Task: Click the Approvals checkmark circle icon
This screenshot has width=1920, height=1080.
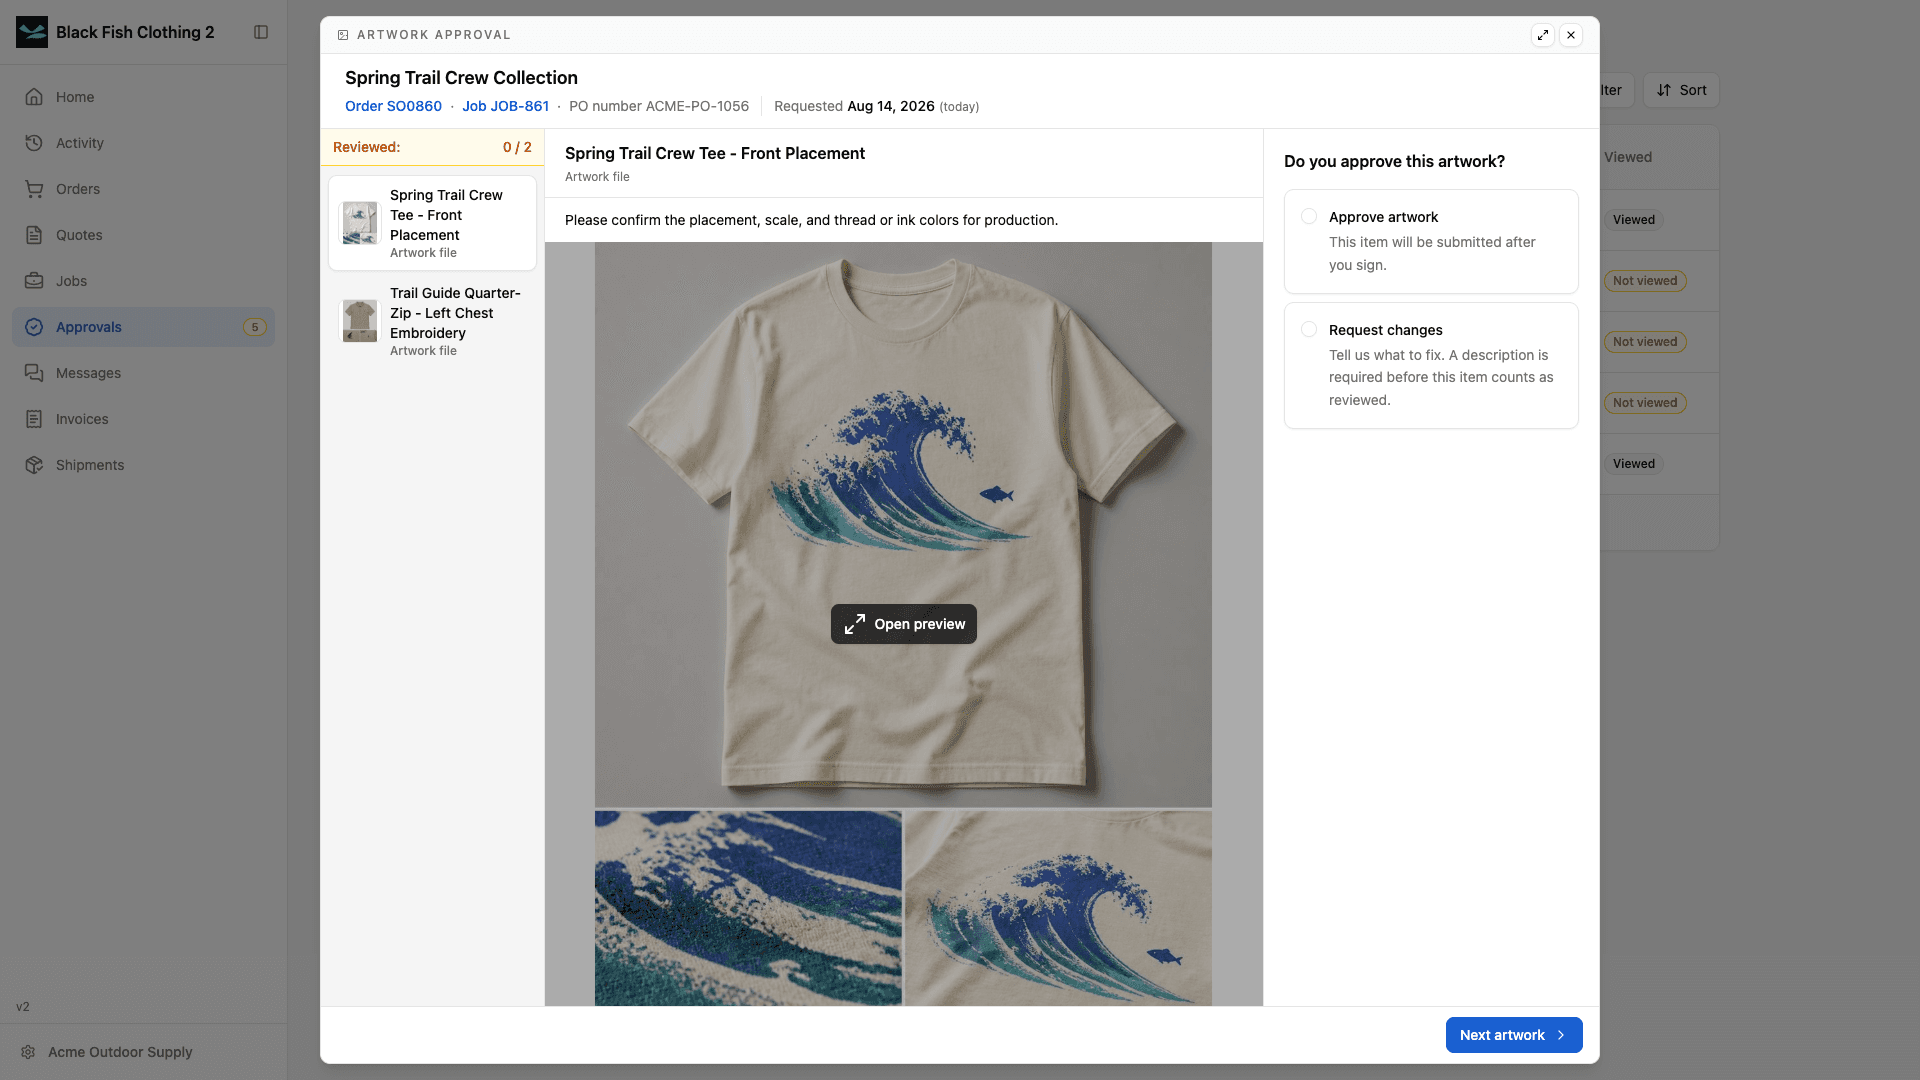Action: tap(34, 327)
